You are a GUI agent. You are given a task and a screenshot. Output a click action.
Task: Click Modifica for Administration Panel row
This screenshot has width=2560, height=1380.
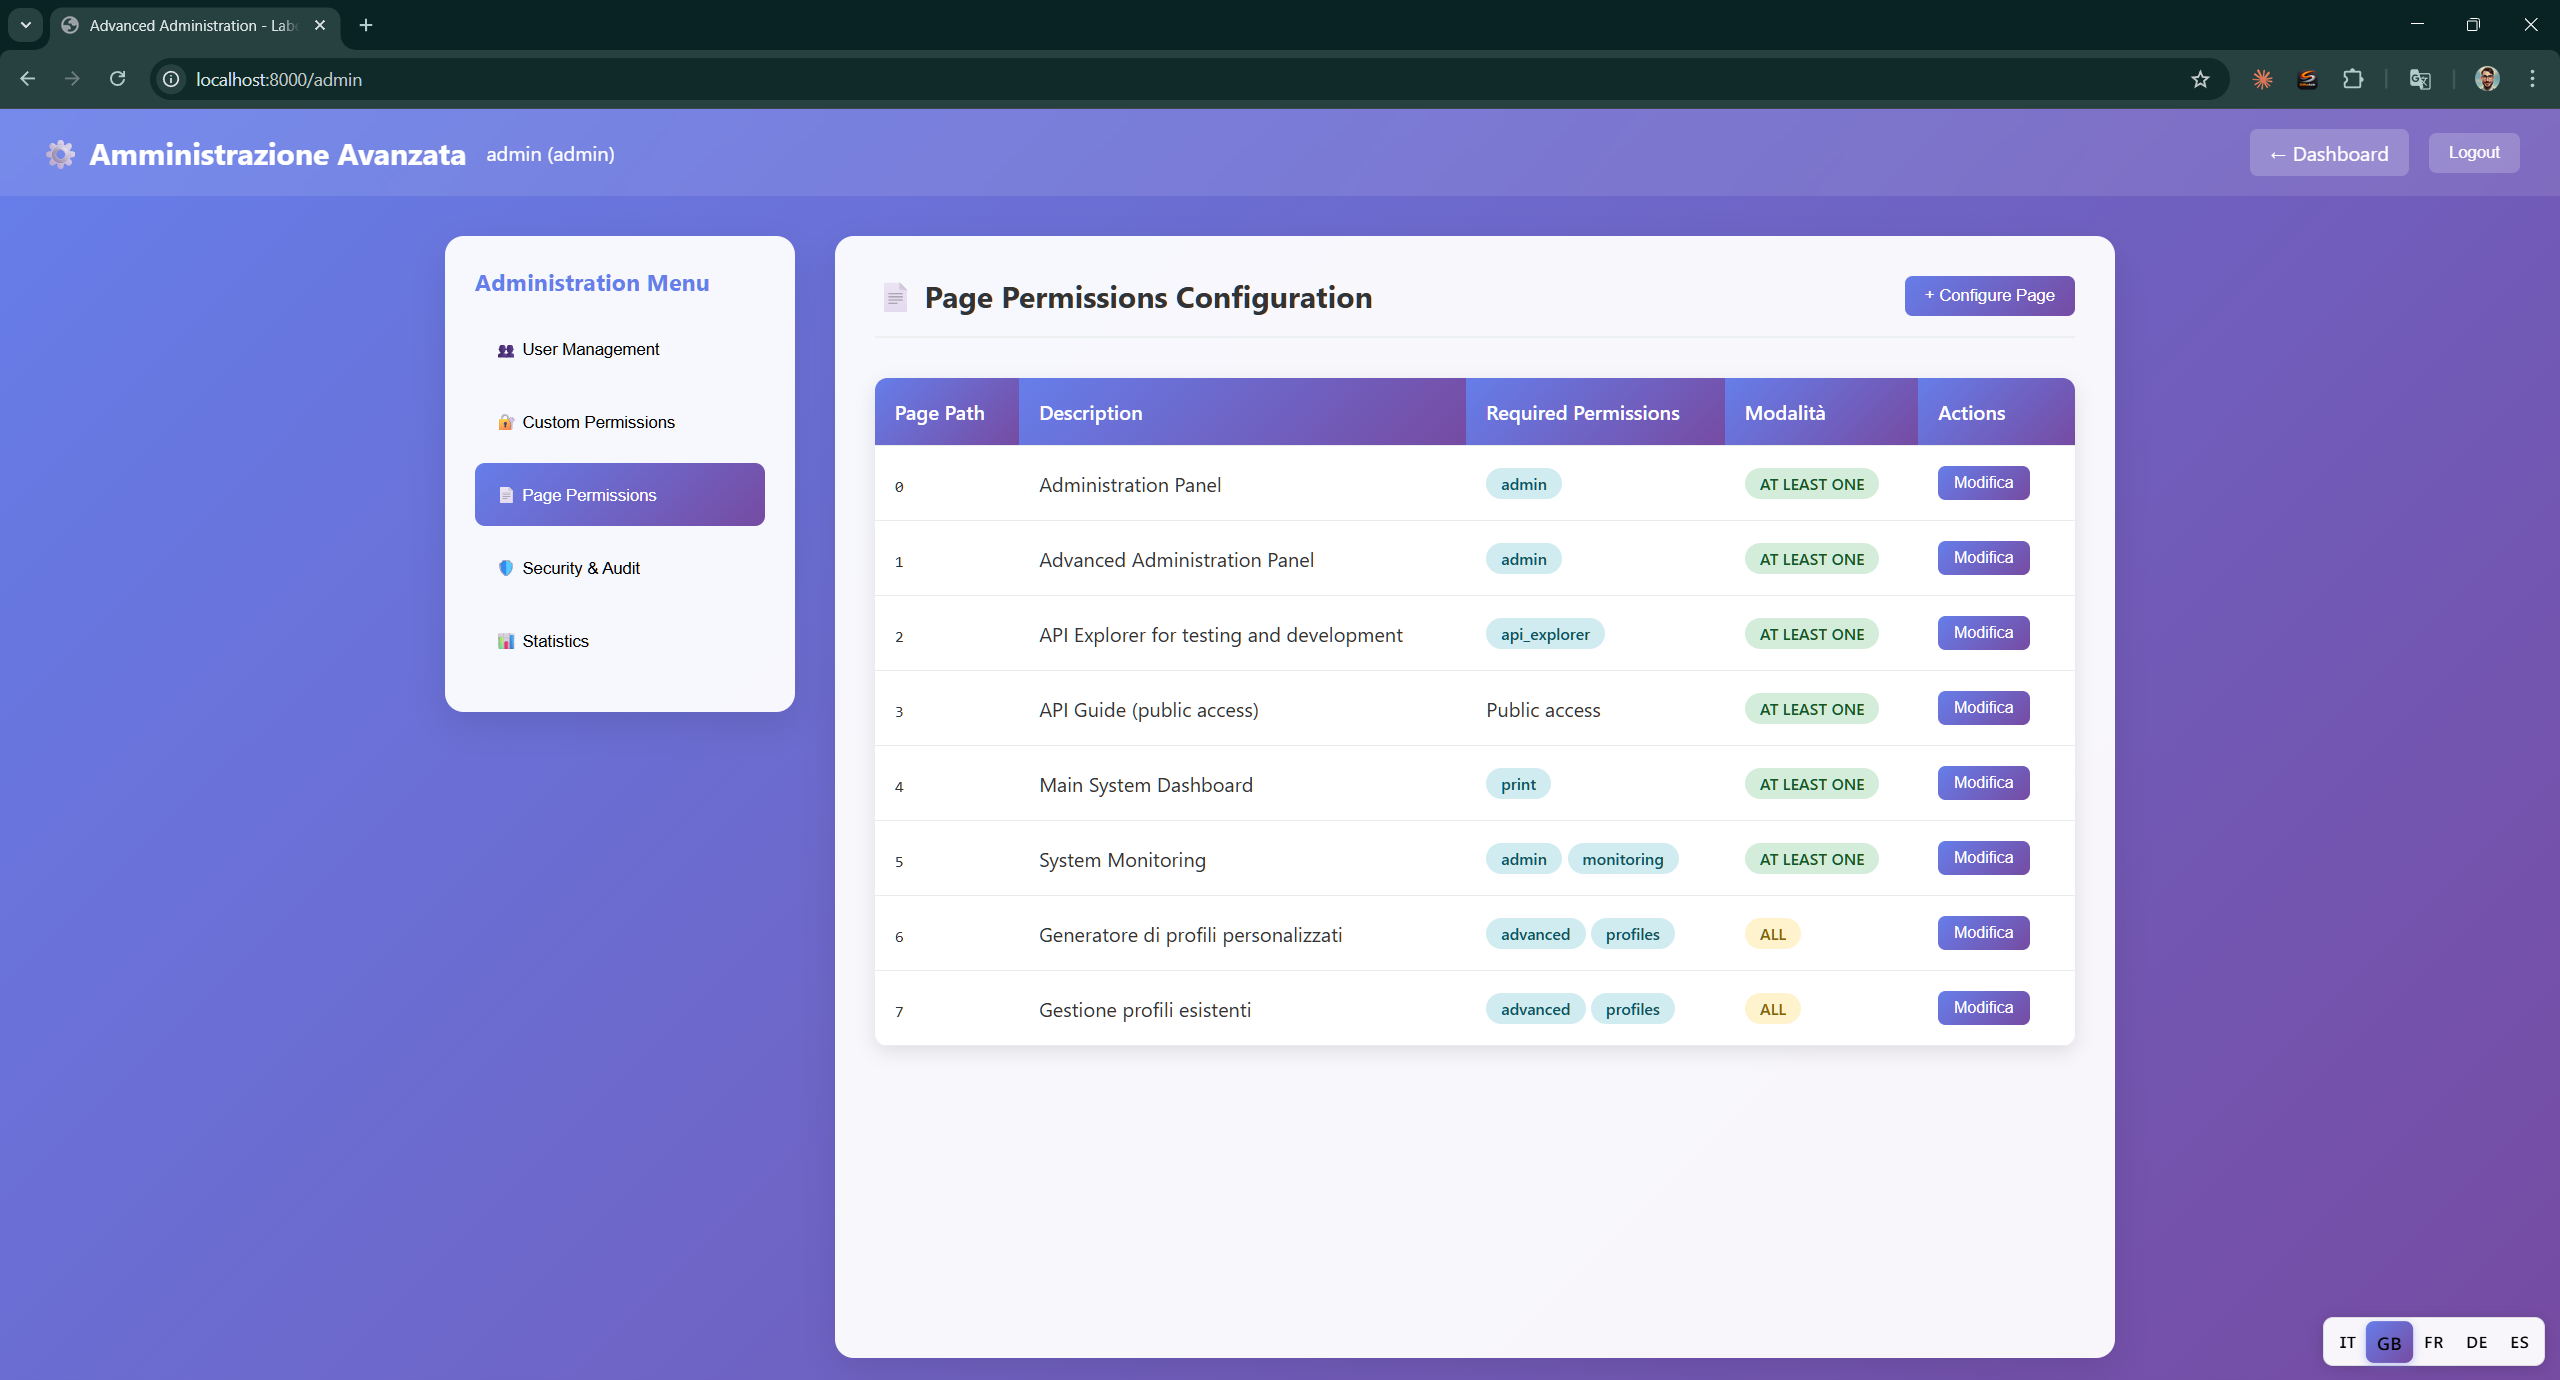click(1983, 482)
